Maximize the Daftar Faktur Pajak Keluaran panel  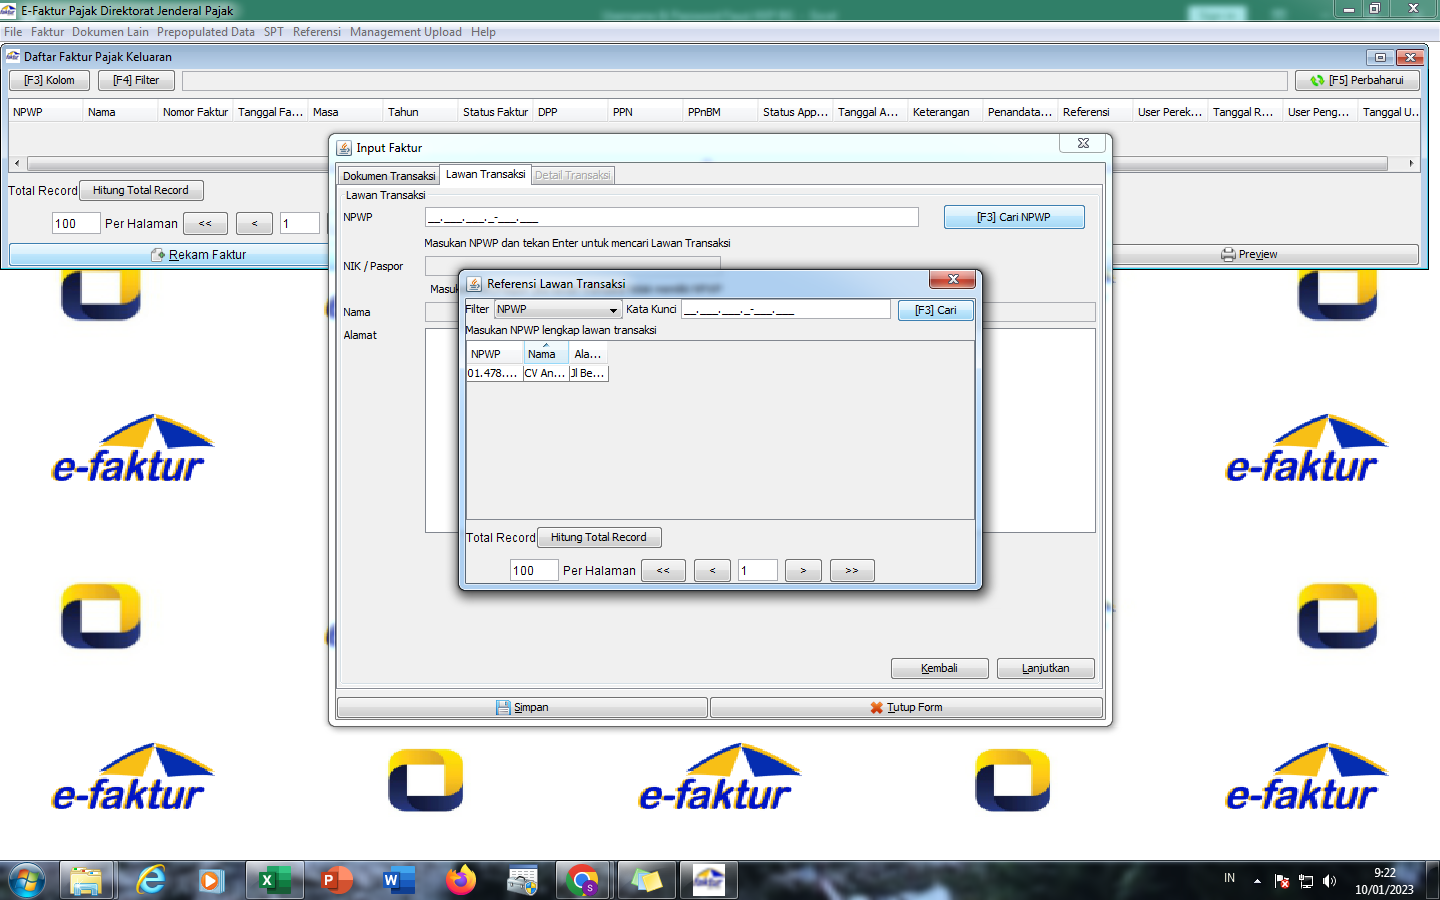[1380, 57]
